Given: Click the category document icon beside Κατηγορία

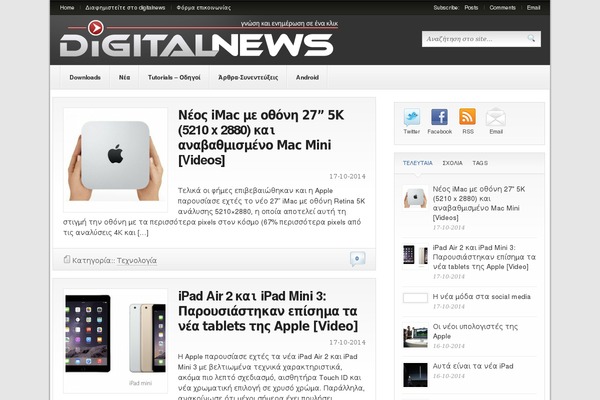Looking at the screenshot, I should pos(67,260).
